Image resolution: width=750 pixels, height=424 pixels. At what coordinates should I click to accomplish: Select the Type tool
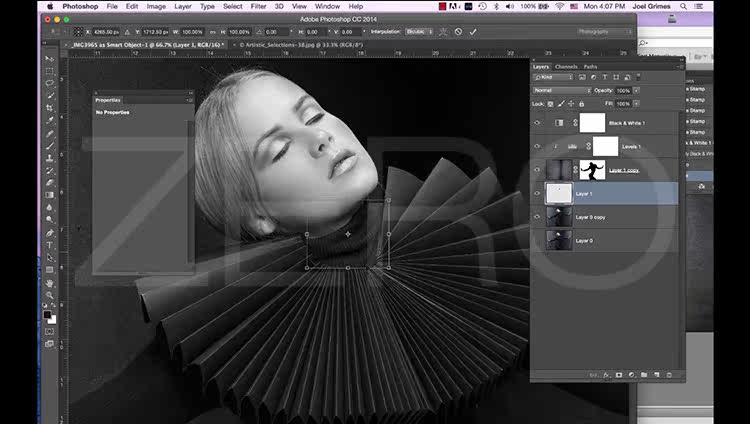tap(49, 244)
